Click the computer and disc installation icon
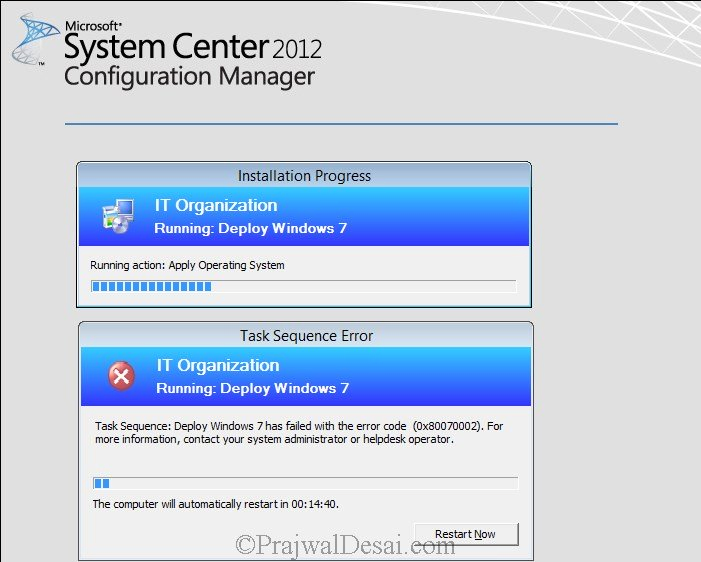 tap(118, 216)
